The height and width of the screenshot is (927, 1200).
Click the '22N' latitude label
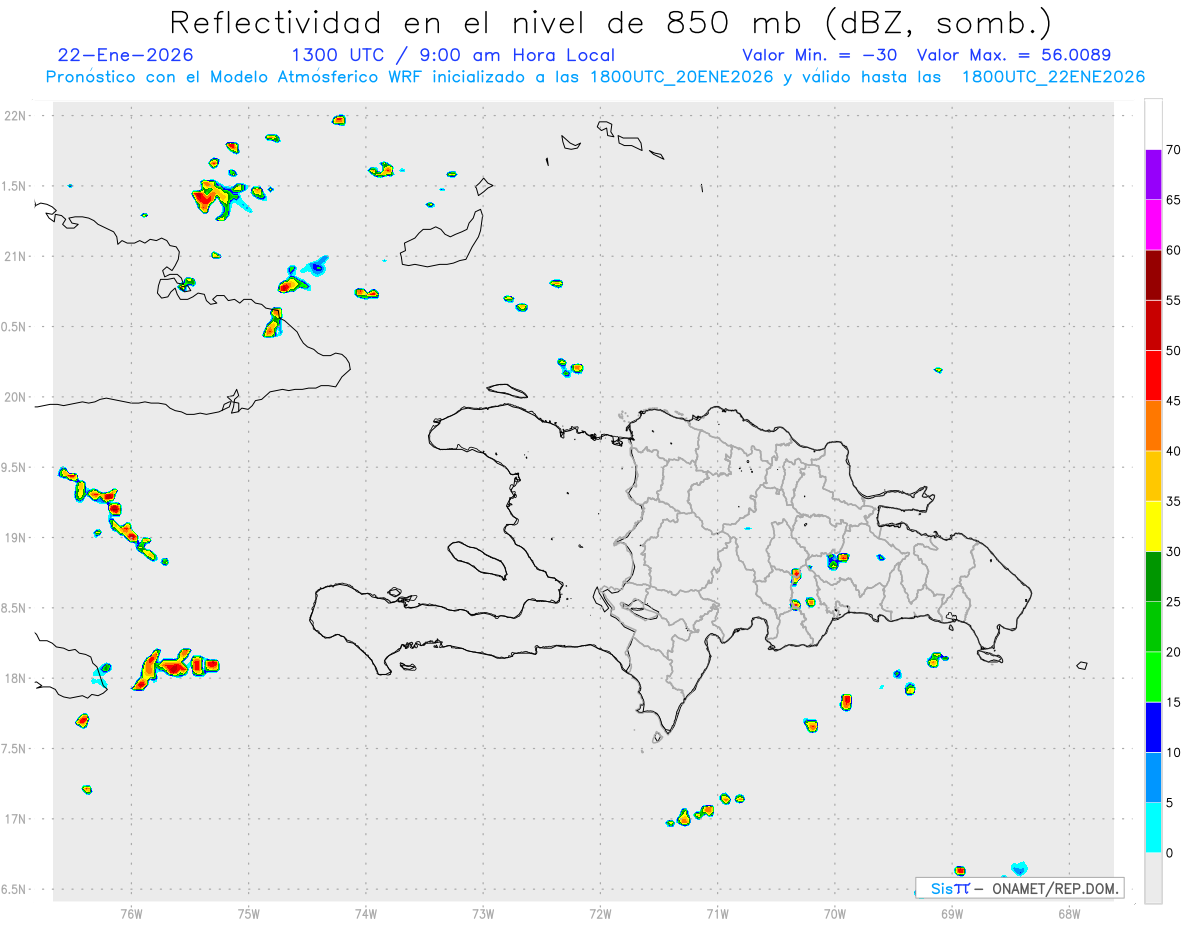click(x=15, y=116)
